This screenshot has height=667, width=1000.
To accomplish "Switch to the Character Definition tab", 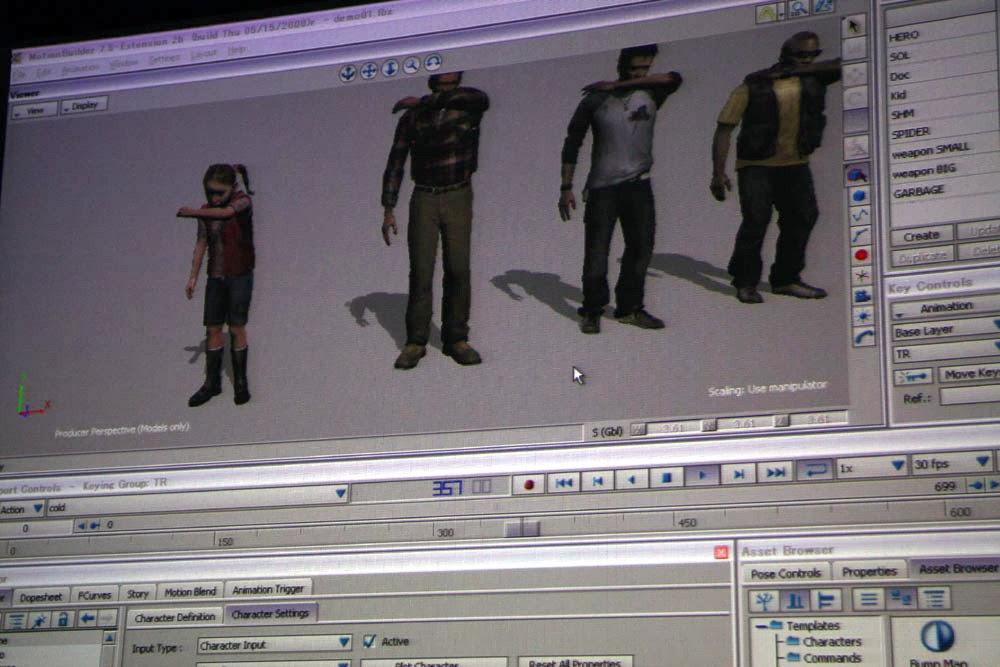I will [x=180, y=616].
